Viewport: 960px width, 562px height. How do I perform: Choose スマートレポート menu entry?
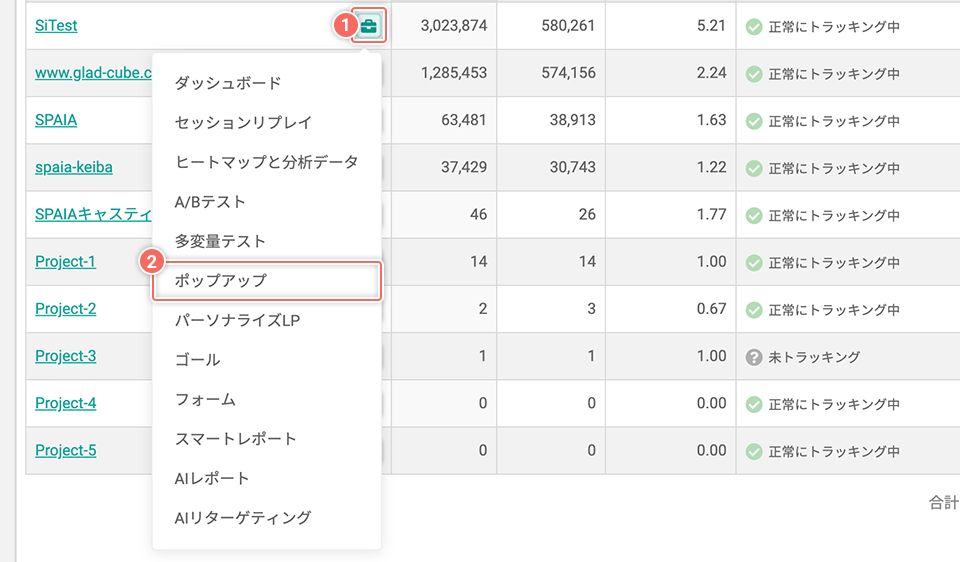click(267, 439)
